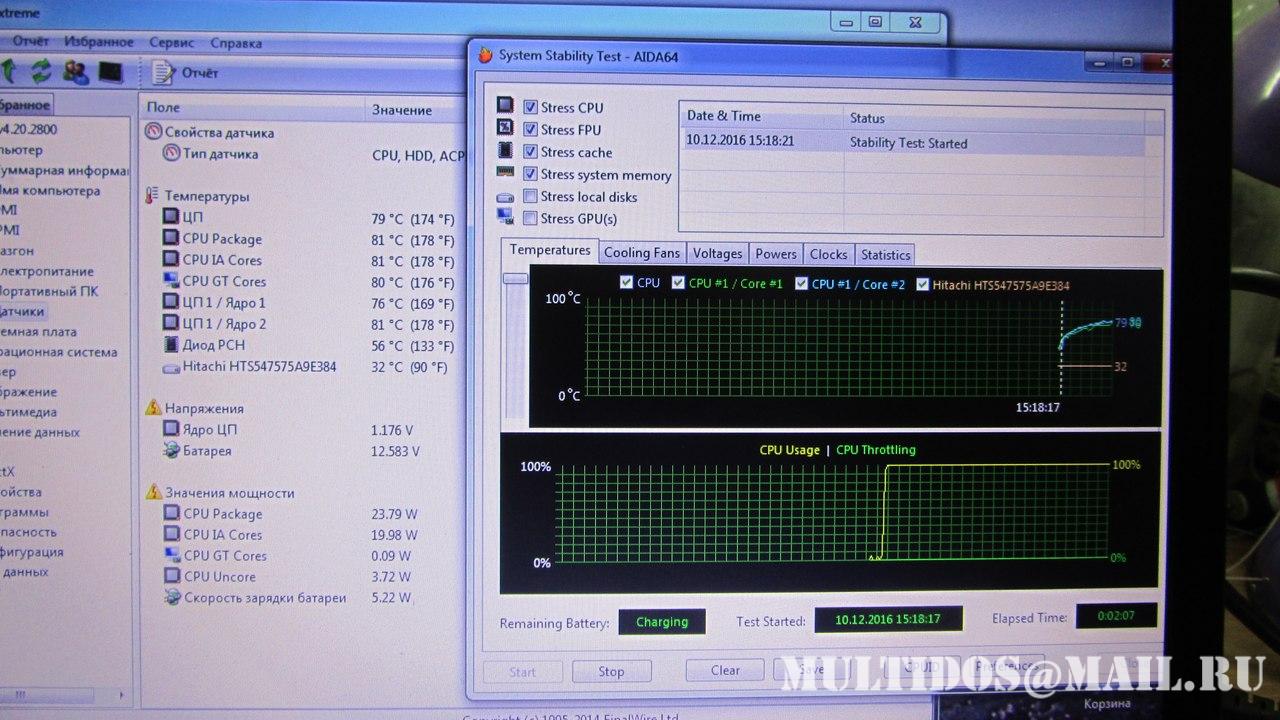Click the green refresh arrows toolbar icon
The height and width of the screenshot is (720, 1280).
pos(41,71)
